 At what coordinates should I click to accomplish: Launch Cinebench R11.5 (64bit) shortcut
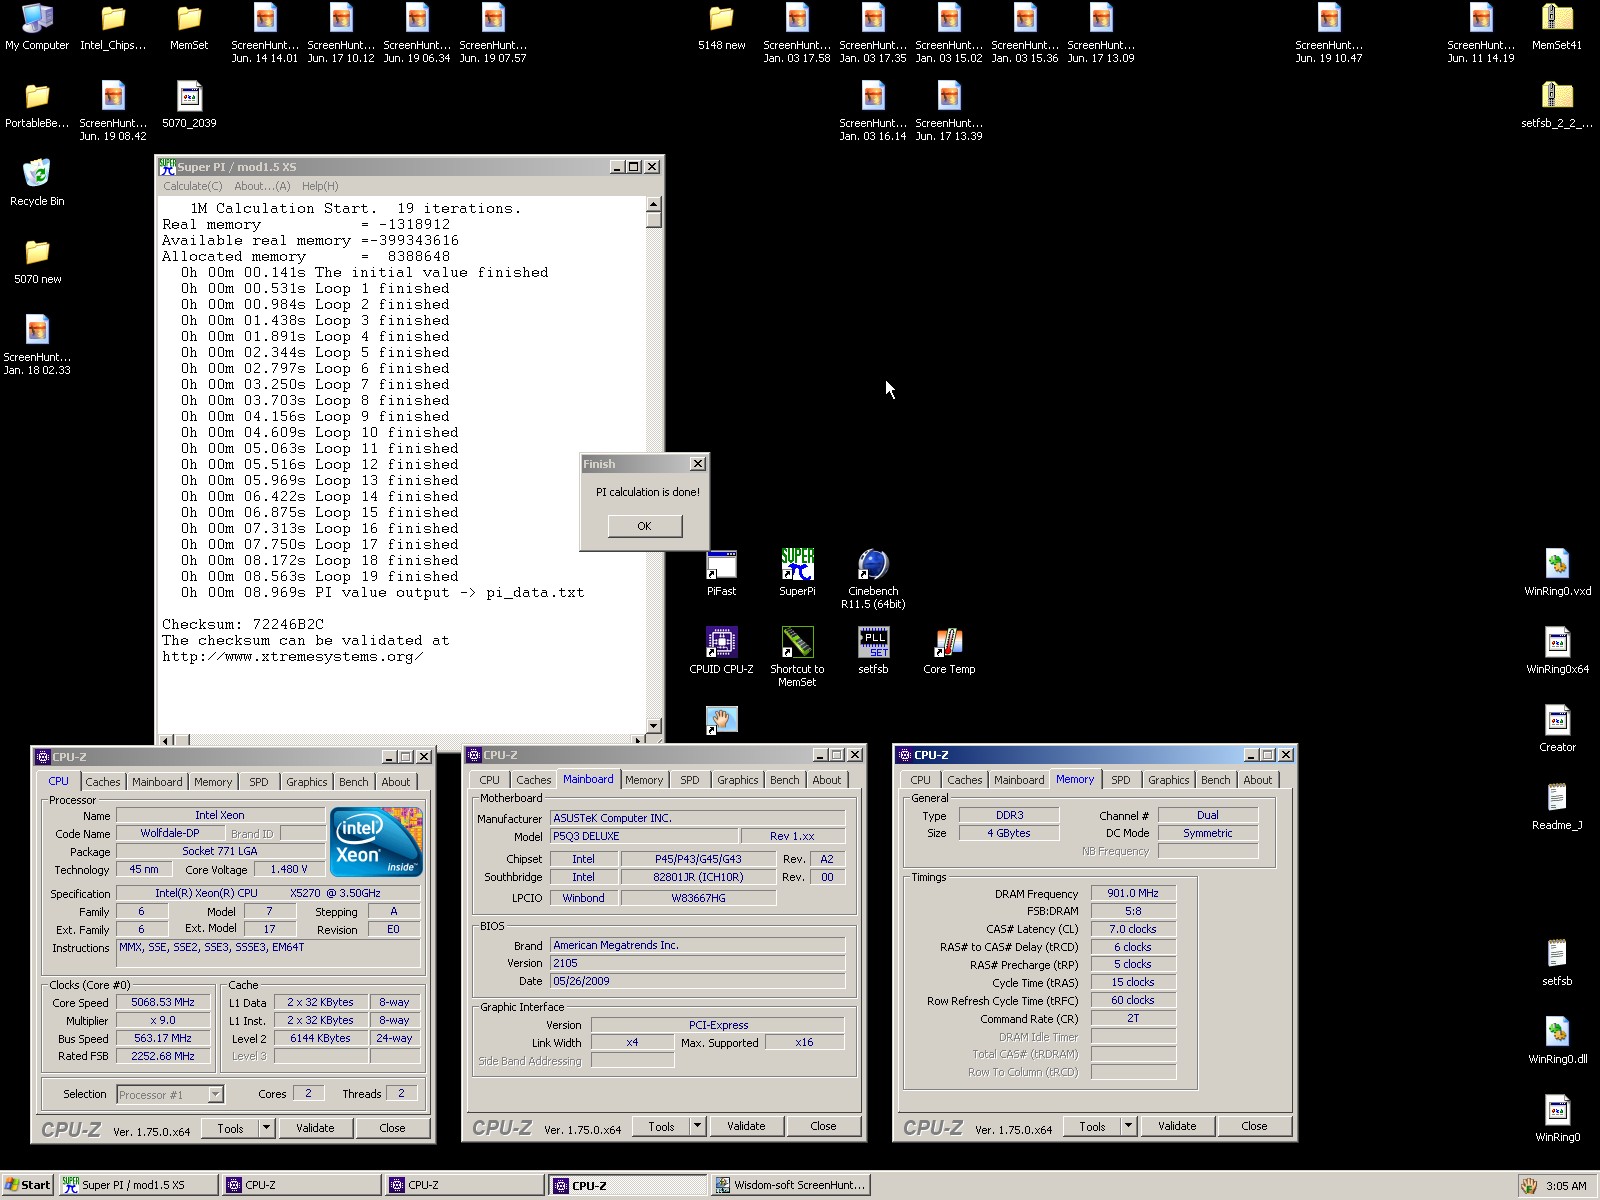click(873, 579)
